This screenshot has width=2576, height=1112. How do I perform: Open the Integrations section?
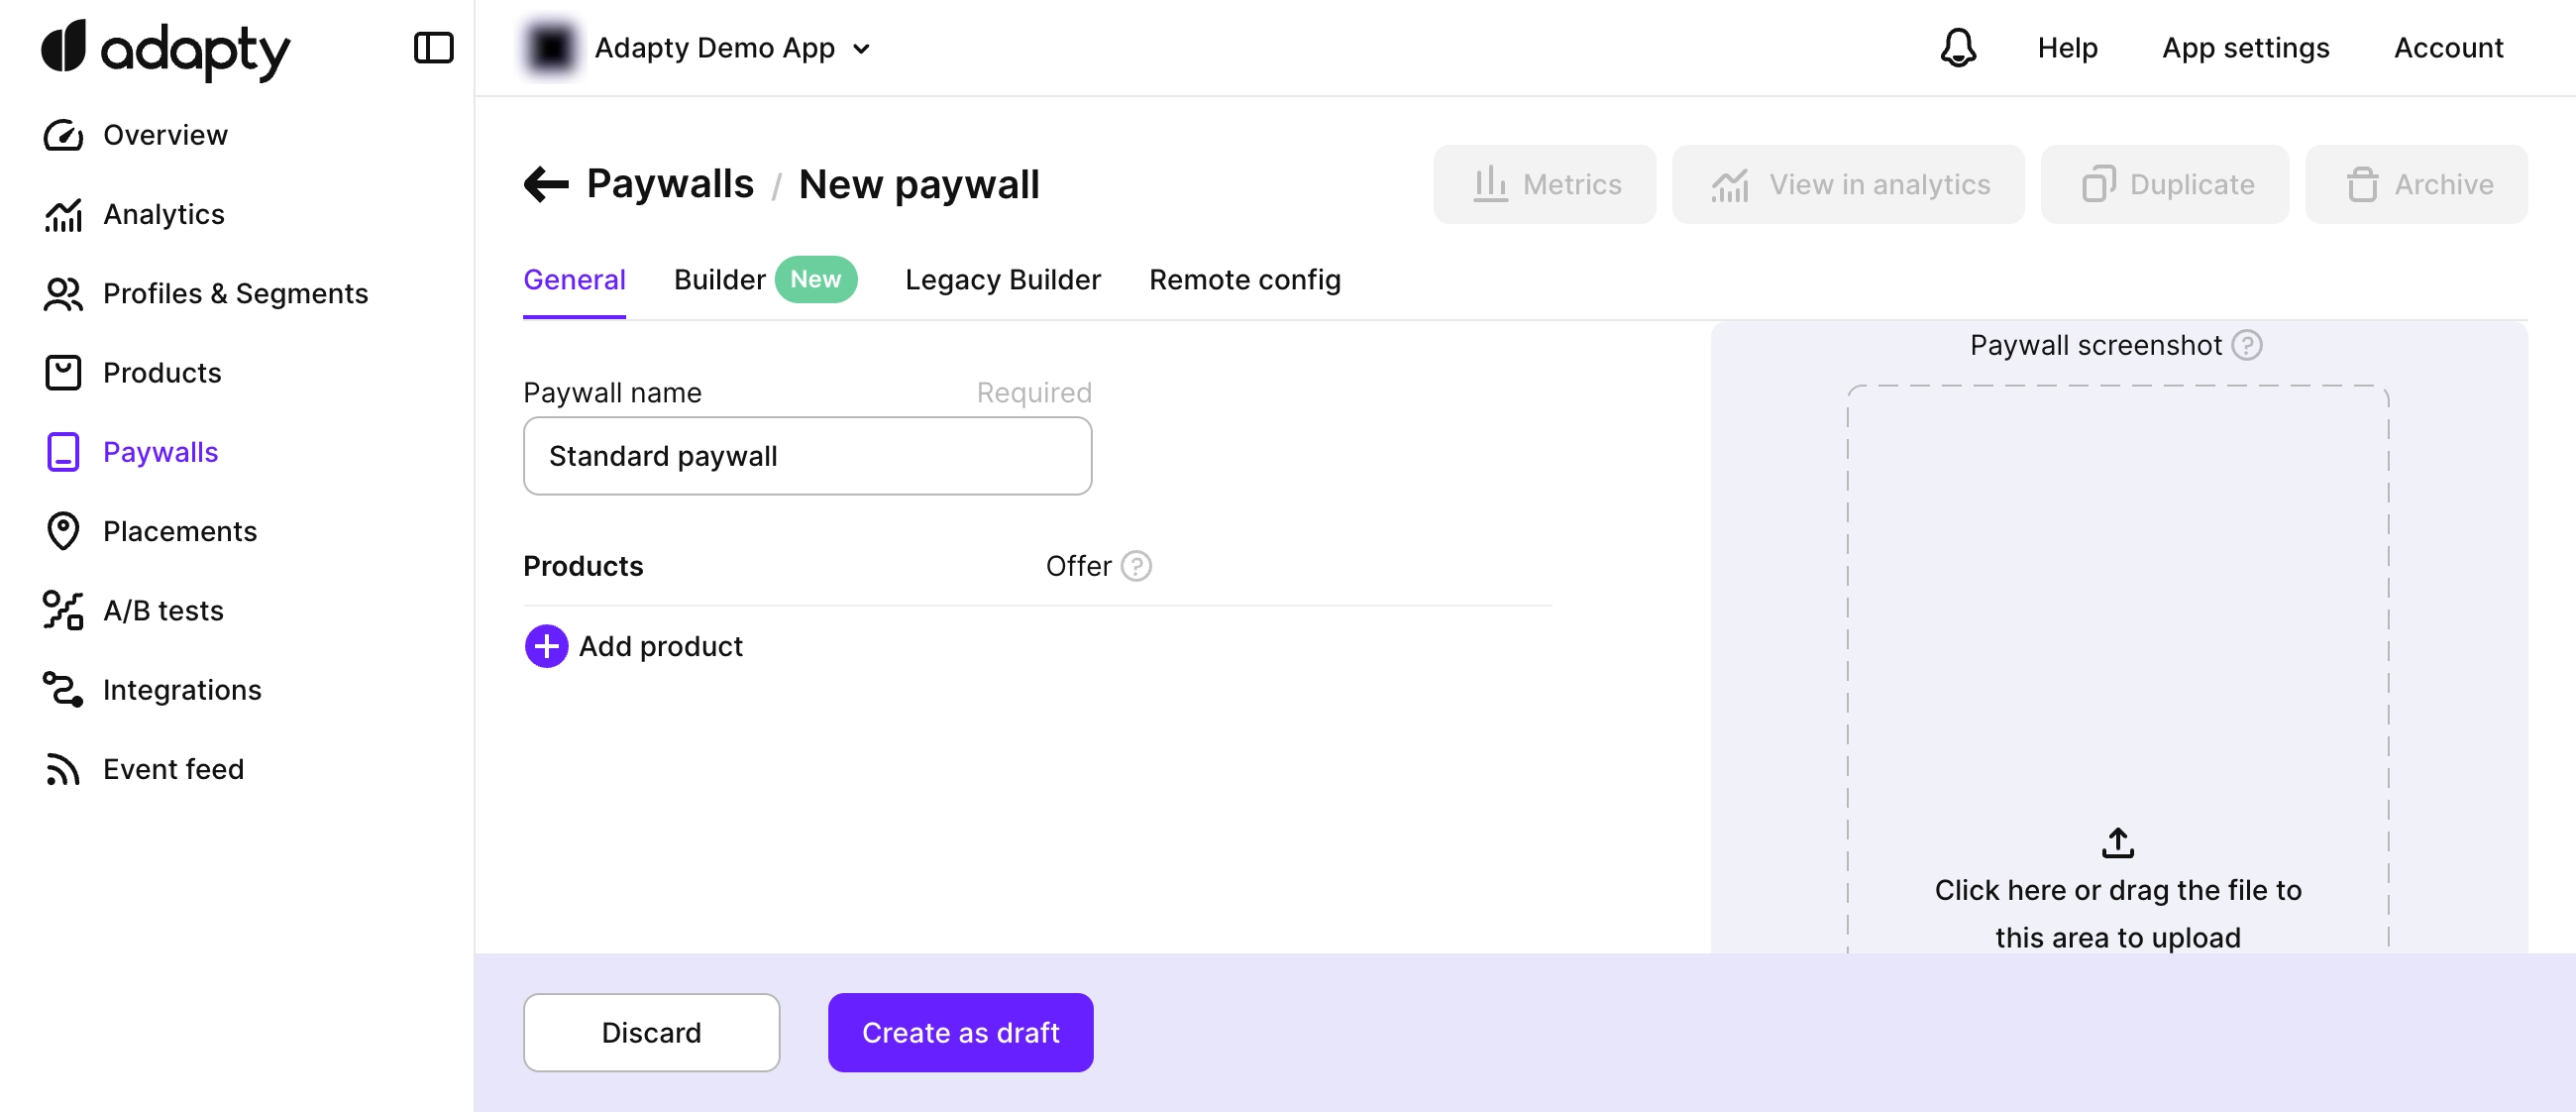pyautogui.click(x=182, y=690)
